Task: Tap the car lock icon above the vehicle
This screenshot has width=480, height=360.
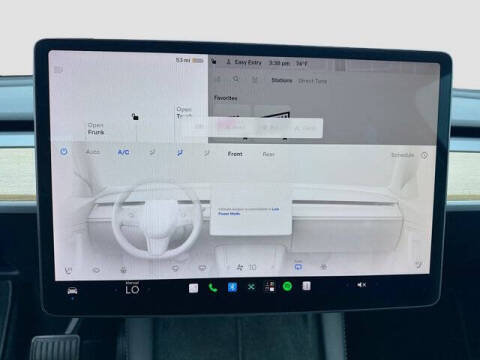Action: click(135, 116)
